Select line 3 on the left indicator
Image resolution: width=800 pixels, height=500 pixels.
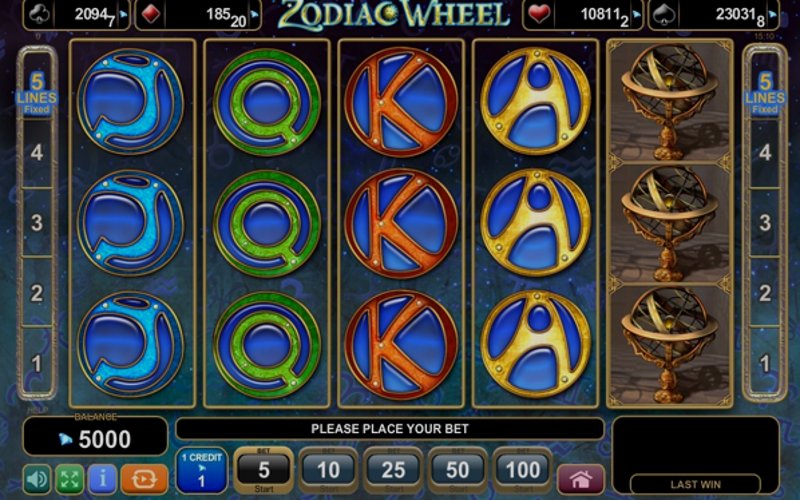pyautogui.click(x=37, y=222)
